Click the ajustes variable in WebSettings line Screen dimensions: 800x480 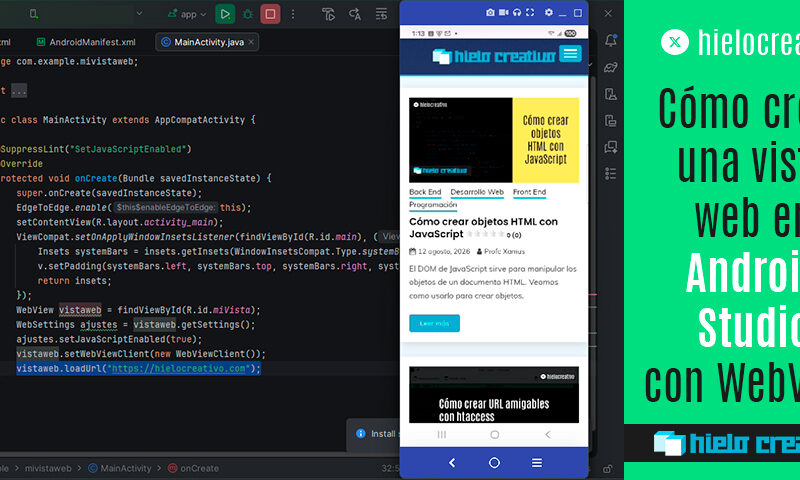(x=98, y=325)
